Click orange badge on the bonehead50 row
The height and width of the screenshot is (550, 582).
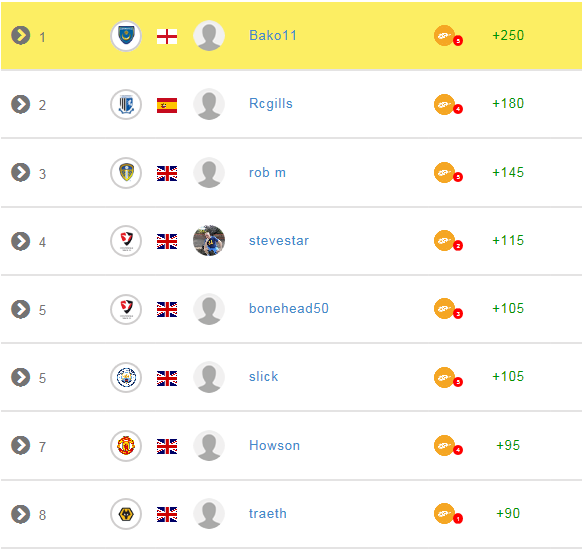click(x=448, y=309)
